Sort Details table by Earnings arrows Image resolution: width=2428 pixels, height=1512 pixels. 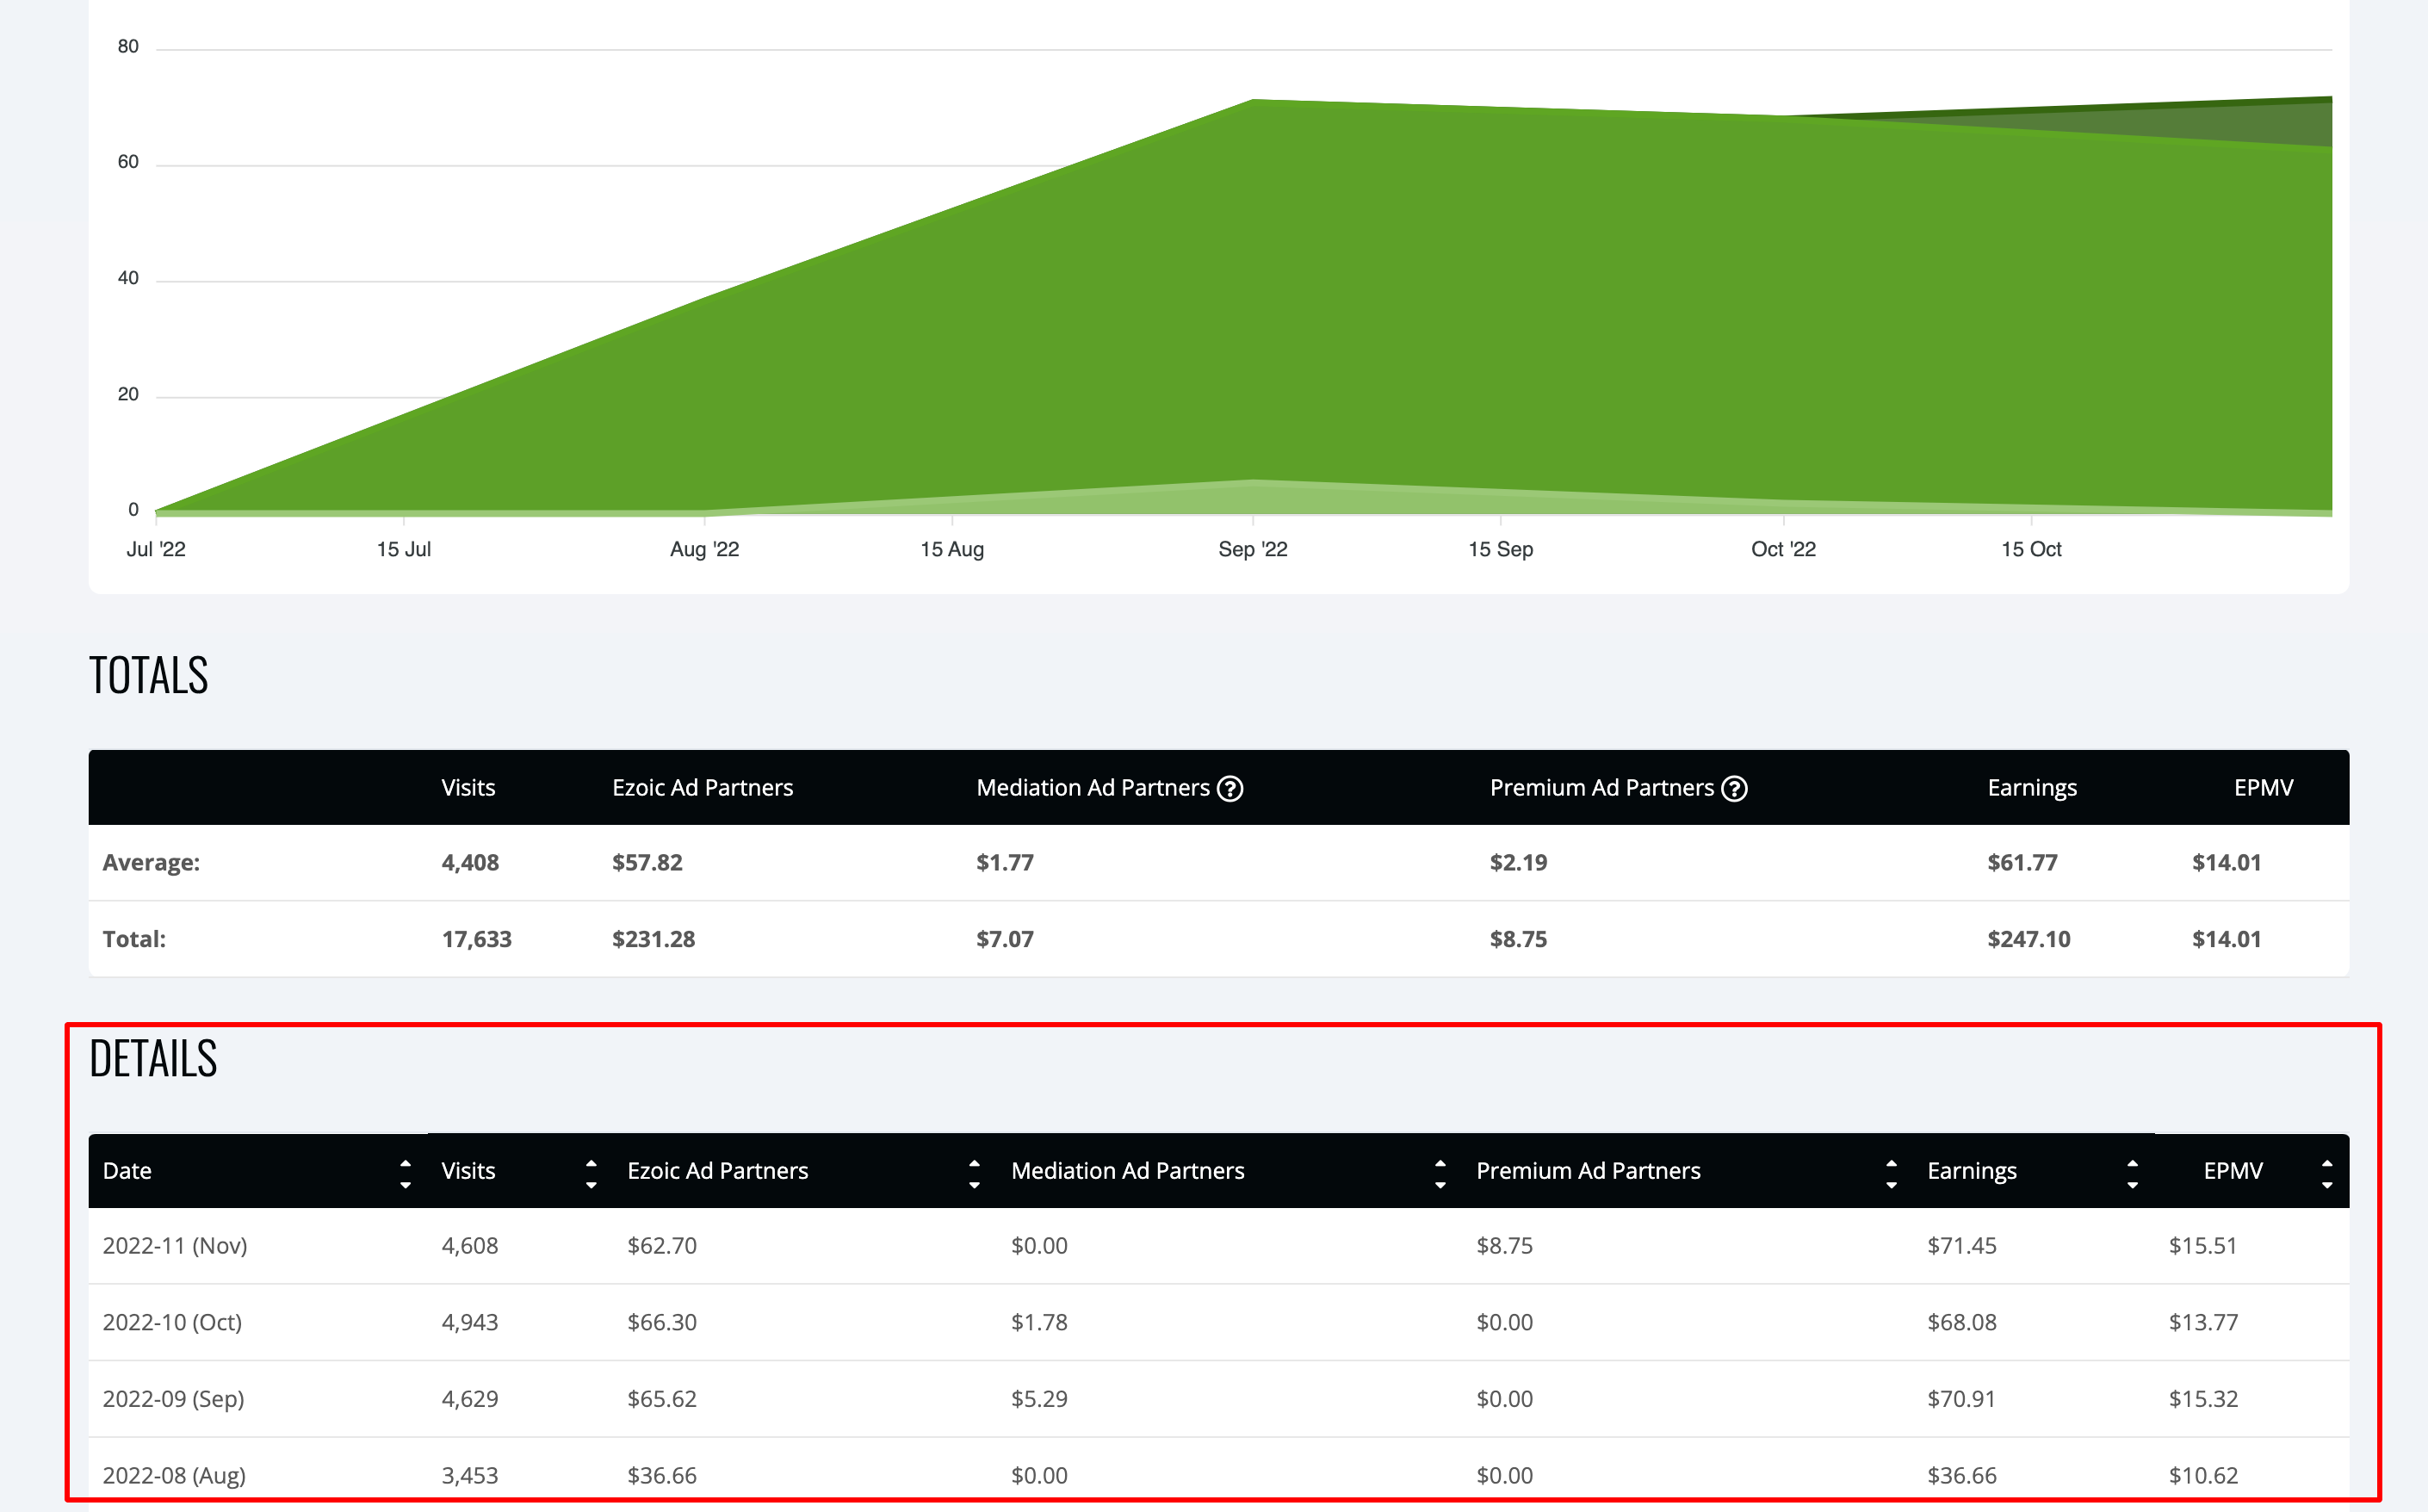point(2132,1173)
